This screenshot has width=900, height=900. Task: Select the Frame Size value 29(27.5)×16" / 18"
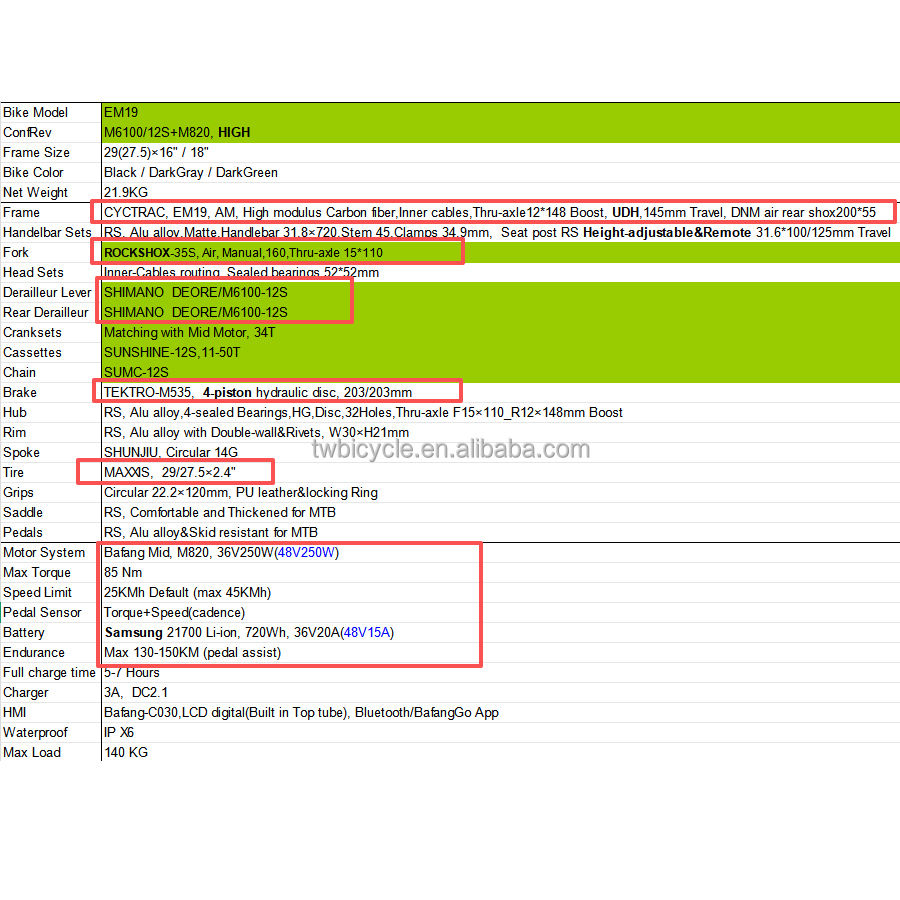tap(156, 153)
